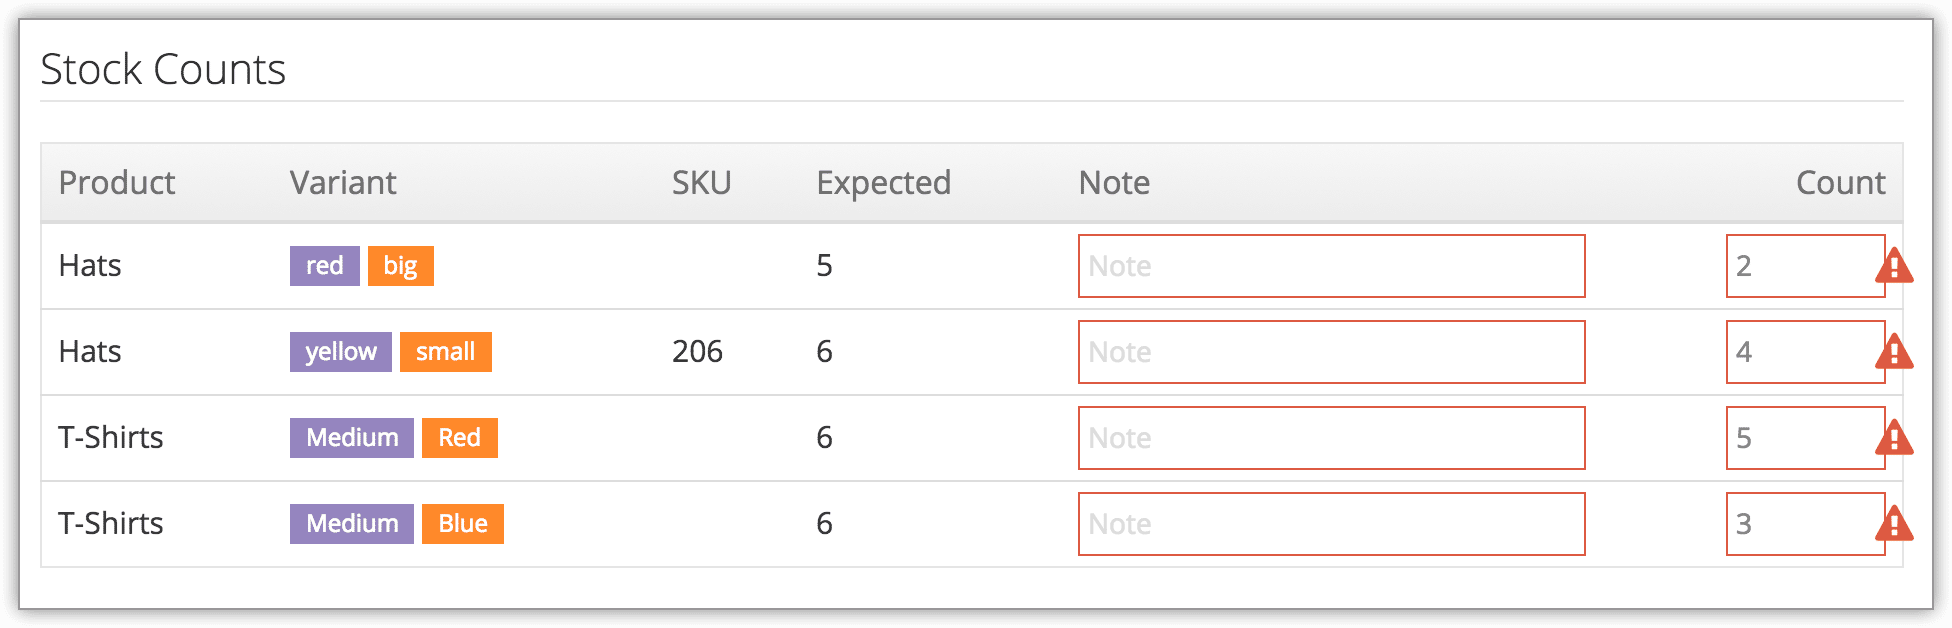The width and height of the screenshot is (1952, 628).
Task: Focus the Note field for Hats red big
Action: pos(1332,266)
